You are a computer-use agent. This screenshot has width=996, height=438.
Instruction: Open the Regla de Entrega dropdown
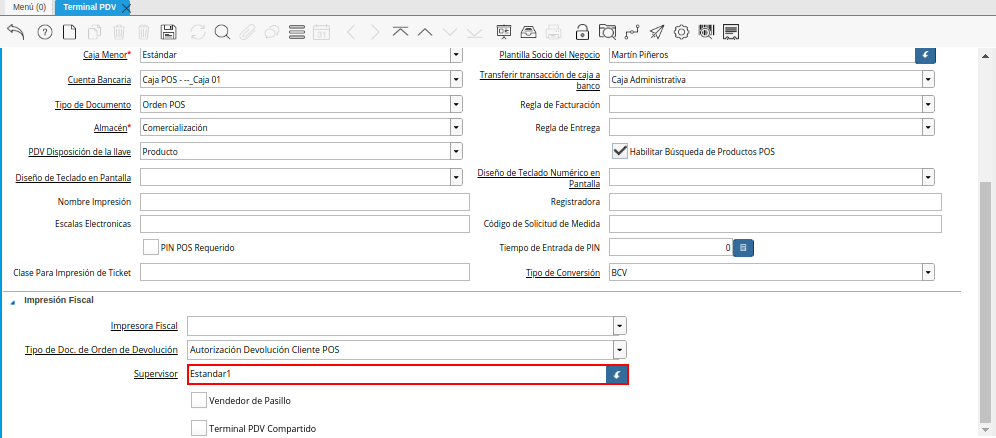coord(929,128)
